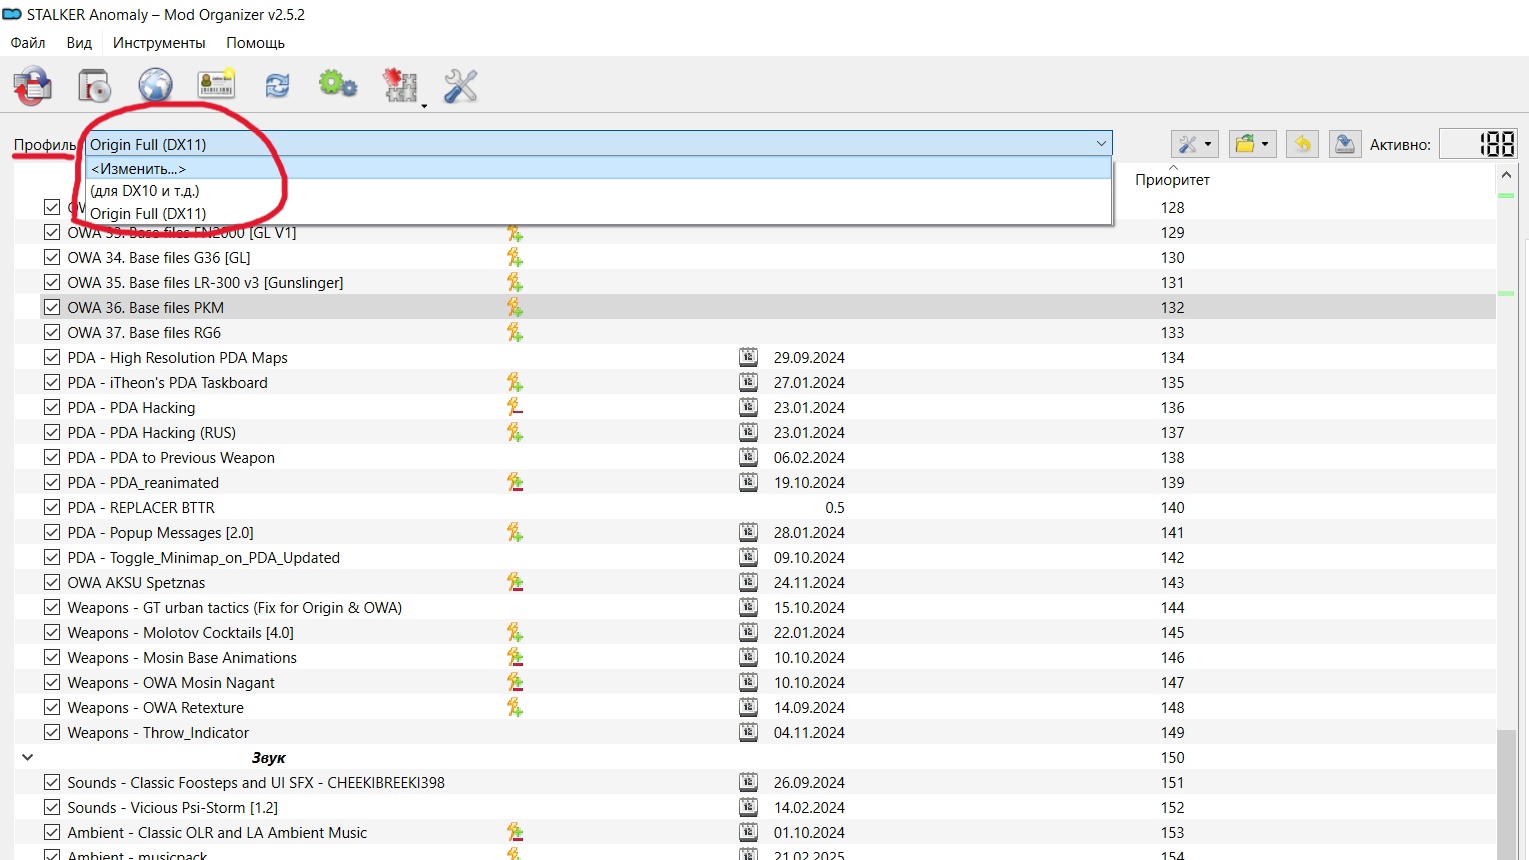Click category icon beside date 09.10.2024
Screen dimensions: 1529x860
coord(748,557)
